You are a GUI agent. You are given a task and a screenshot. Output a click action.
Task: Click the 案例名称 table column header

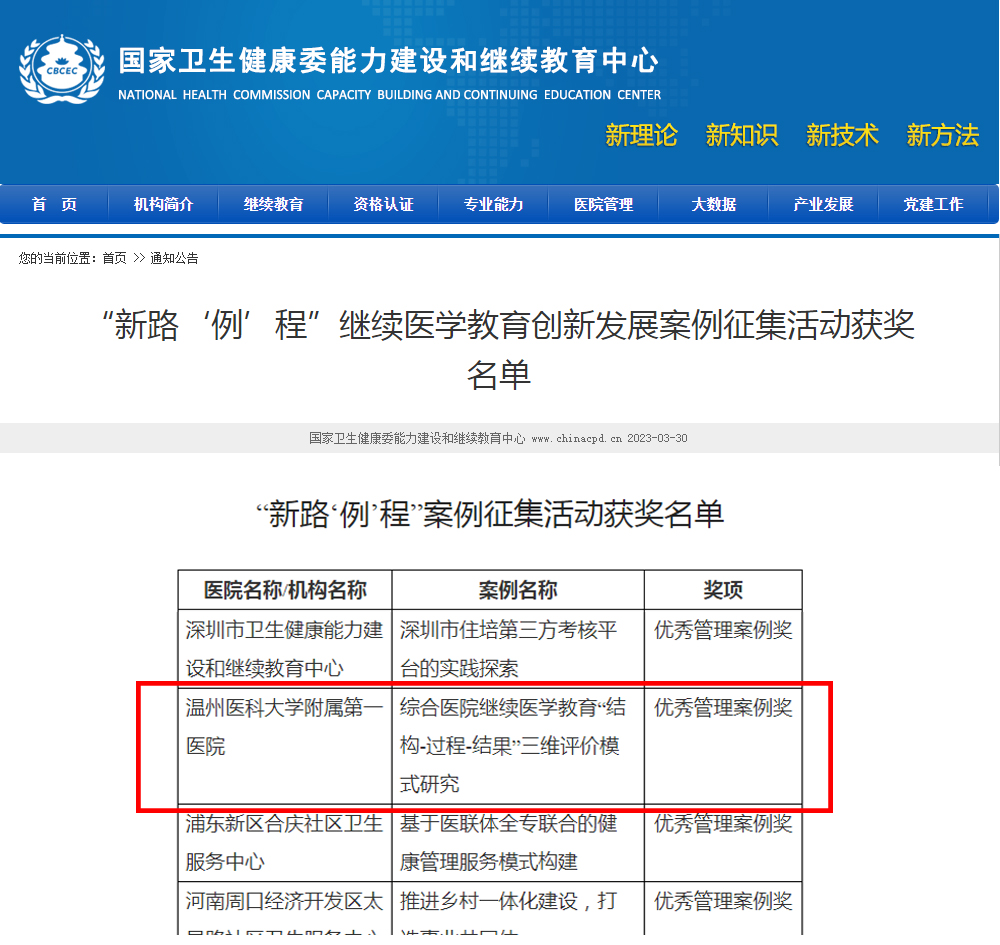(517, 589)
